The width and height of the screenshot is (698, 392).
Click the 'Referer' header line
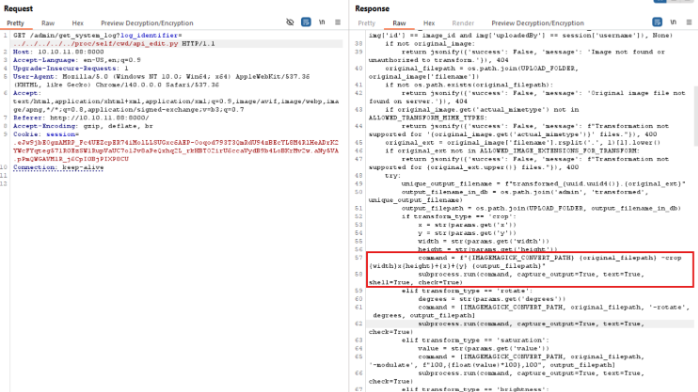point(81,117)
